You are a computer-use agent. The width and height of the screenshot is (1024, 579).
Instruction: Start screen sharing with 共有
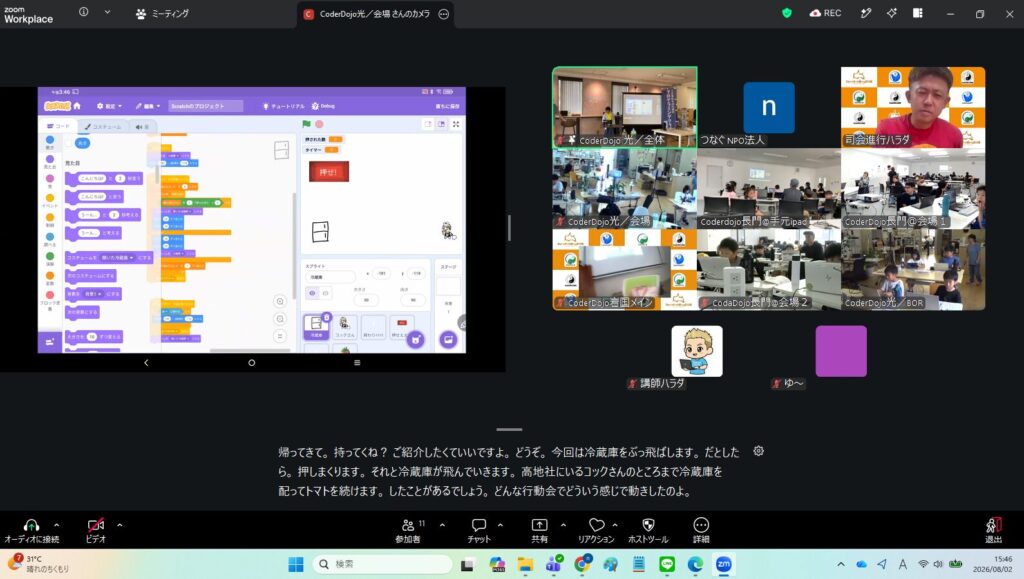coord(539,531)
